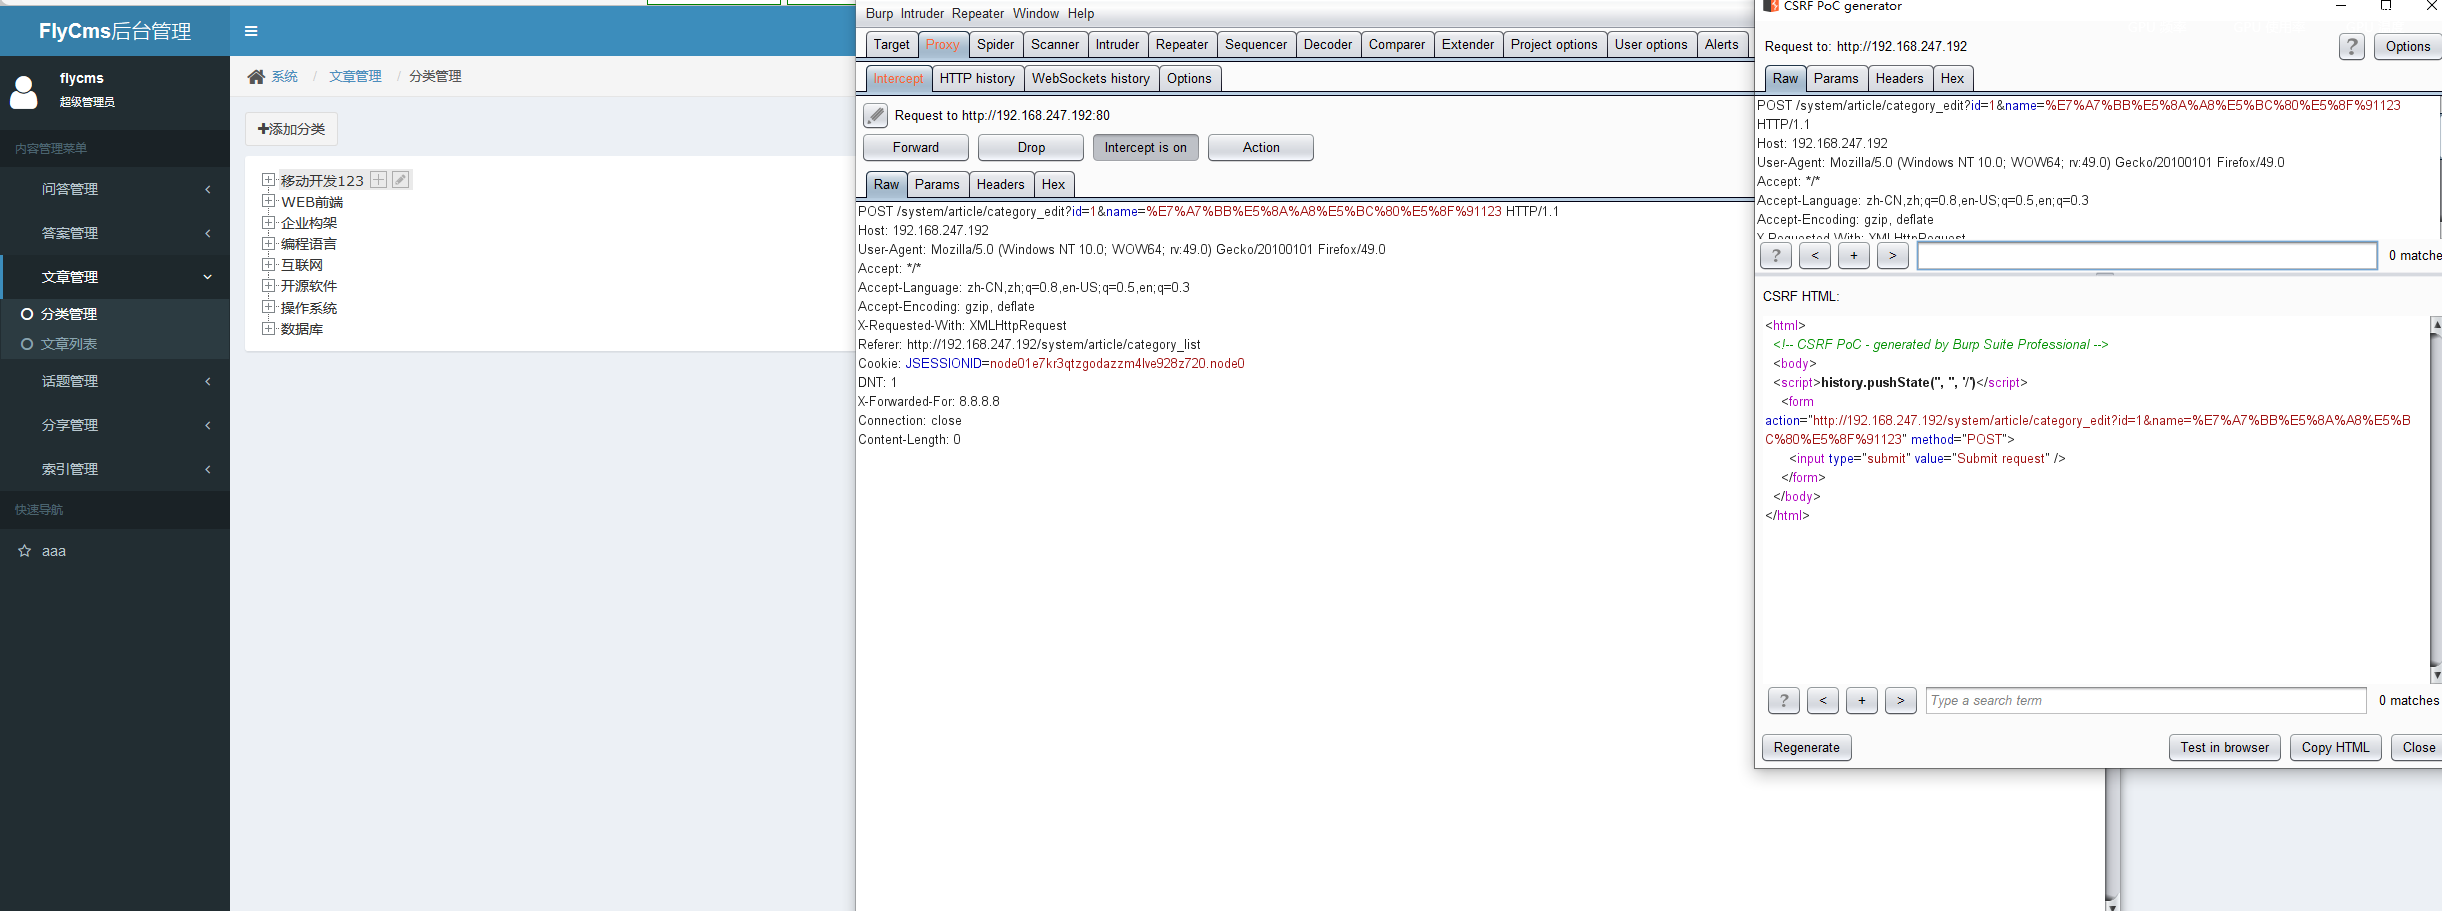Image resolution: width=2442 pixels, height=911 pixels.
Task: Expand 话题管理 sidebar menu
Action: [x=115, y=381]
